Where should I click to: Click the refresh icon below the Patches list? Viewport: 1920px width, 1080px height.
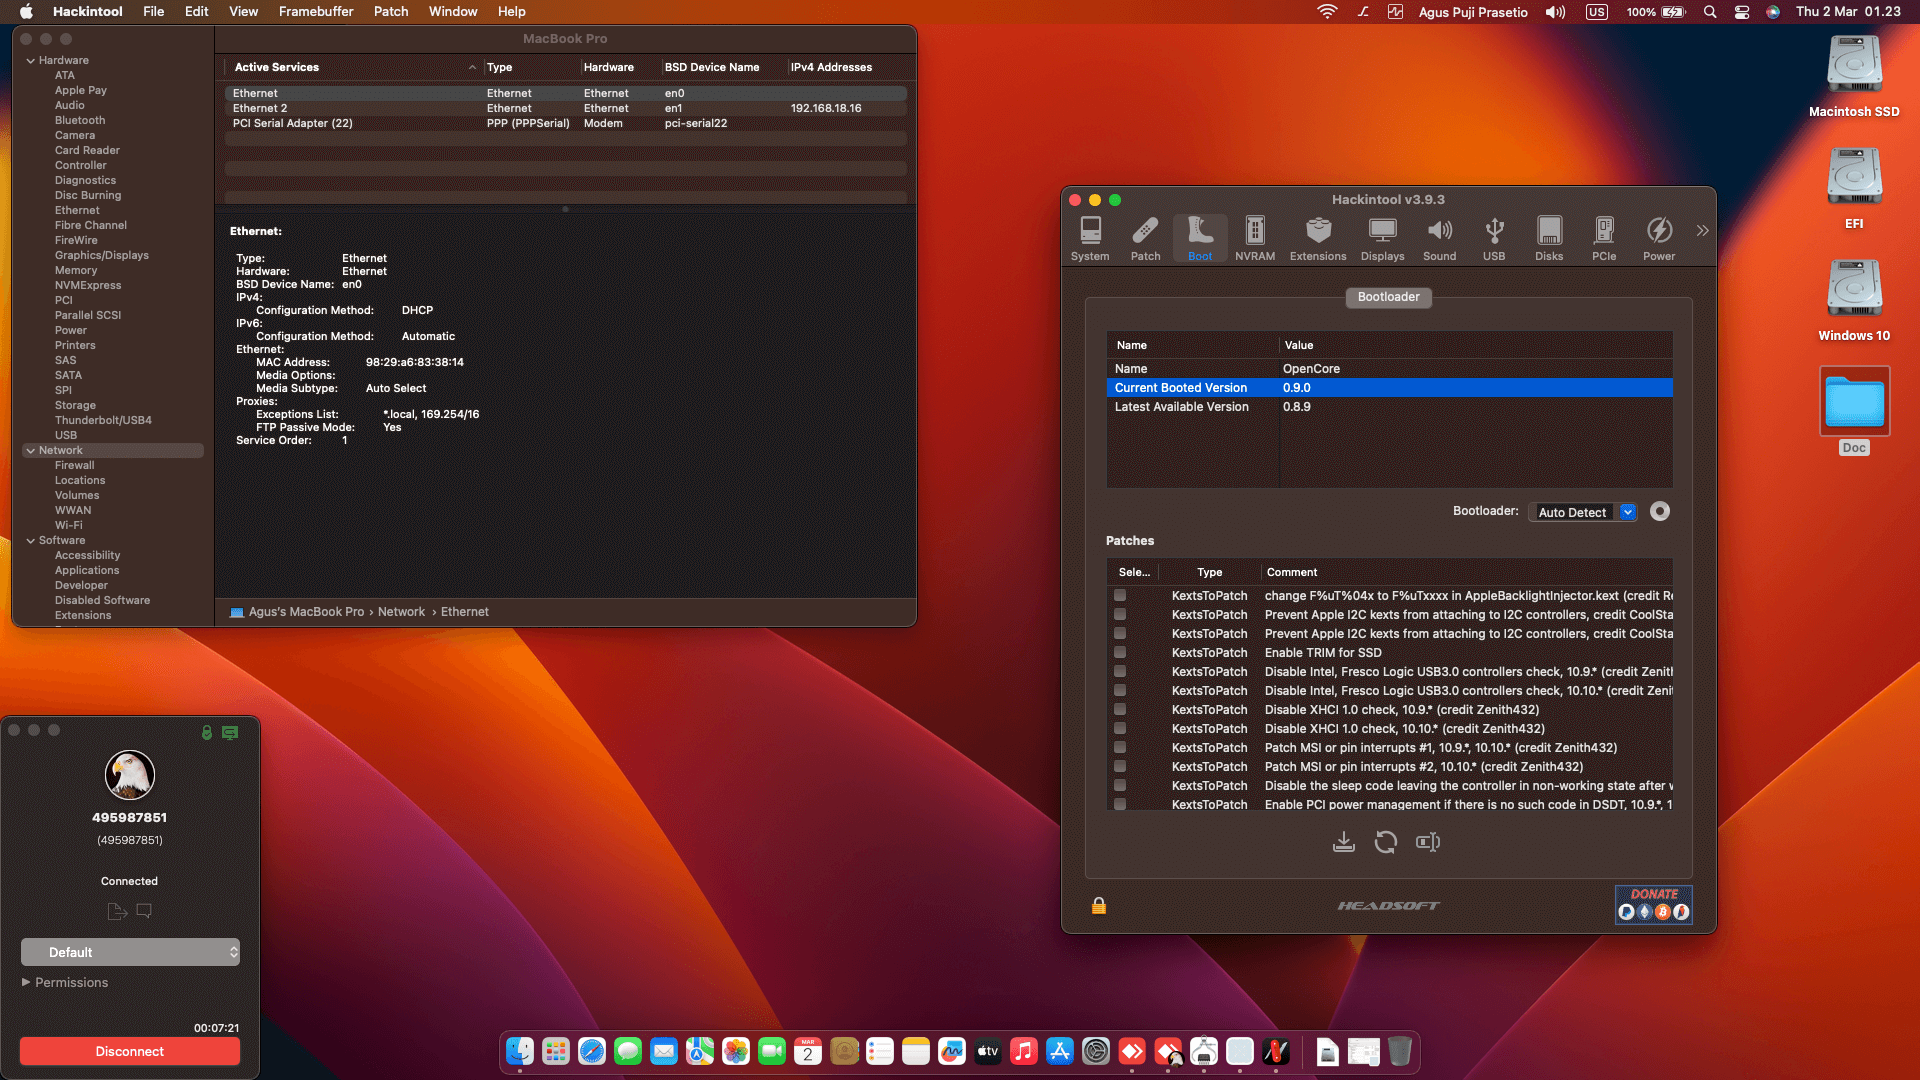(x=1385, y=842)
